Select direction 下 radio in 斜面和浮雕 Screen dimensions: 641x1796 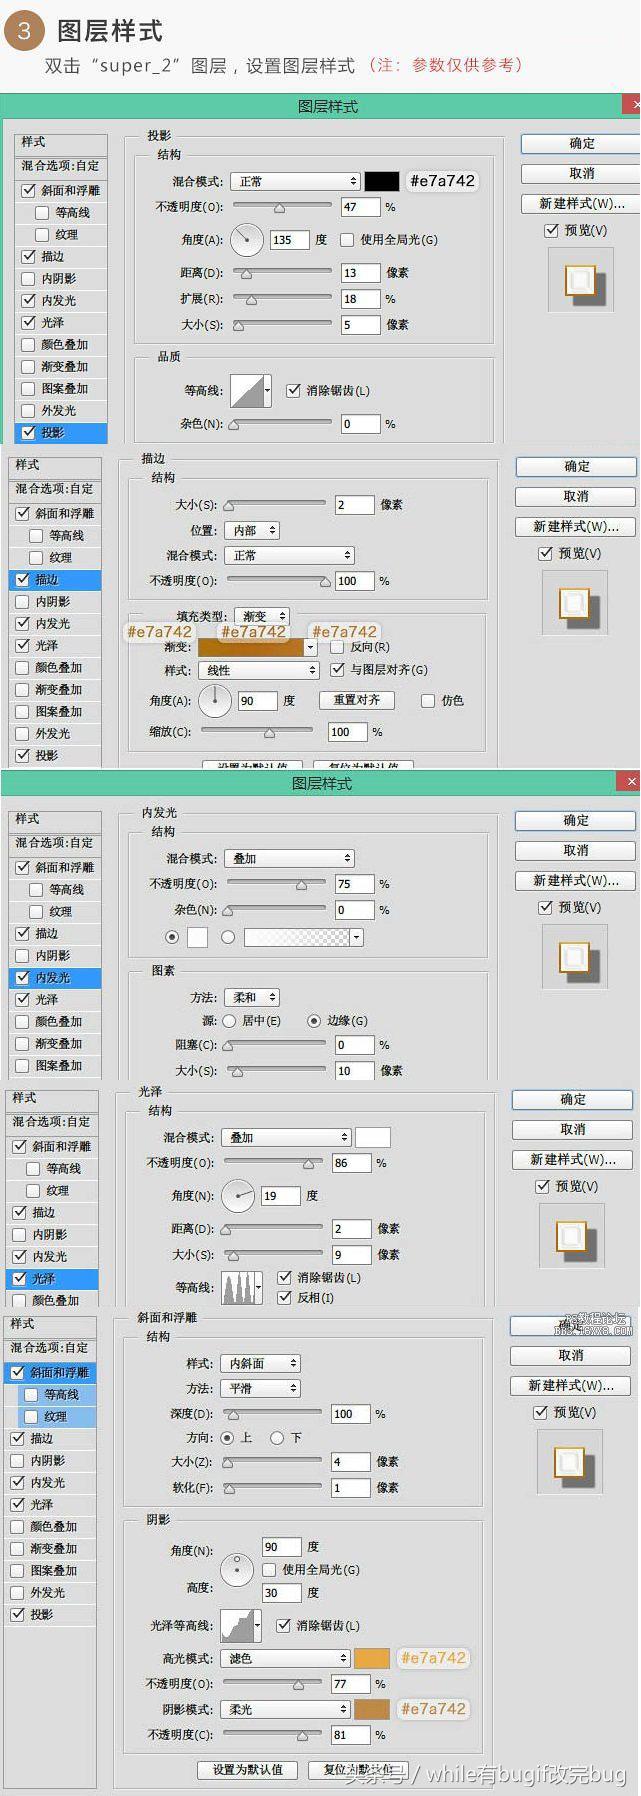coord(277,1438)
